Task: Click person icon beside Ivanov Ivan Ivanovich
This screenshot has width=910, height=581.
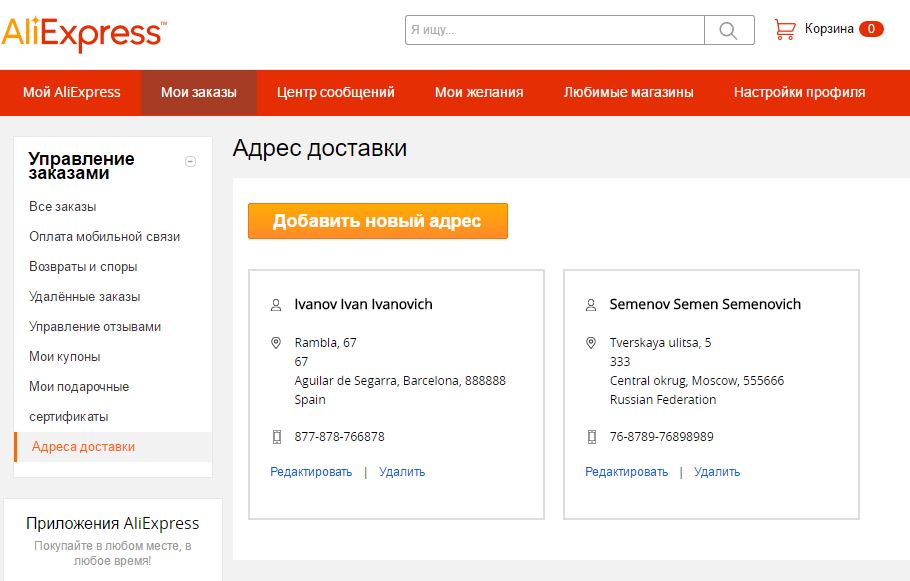Action: [277, 304]
